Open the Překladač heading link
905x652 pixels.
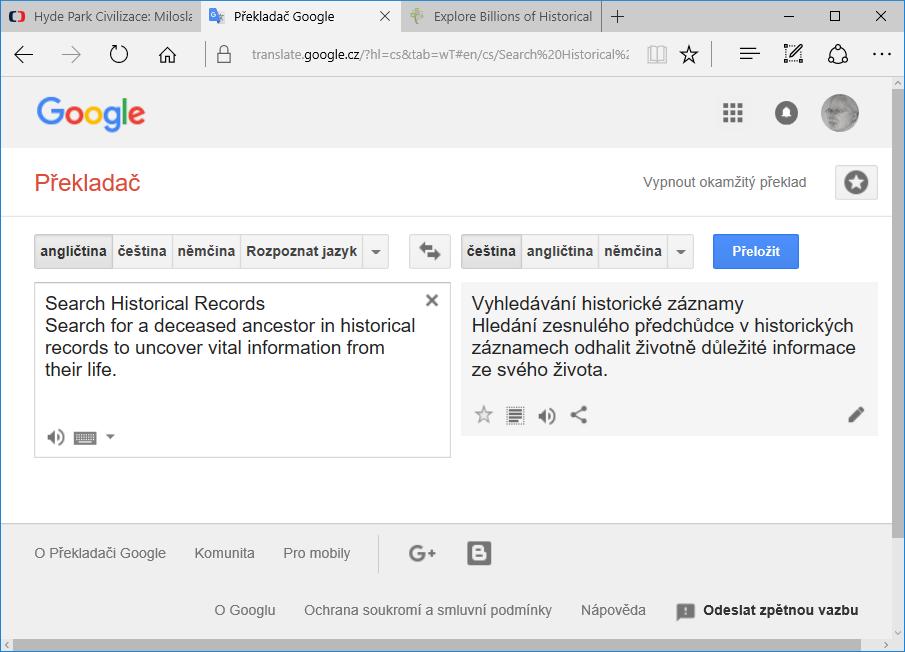pyautogui.click(x=88, y=183)
